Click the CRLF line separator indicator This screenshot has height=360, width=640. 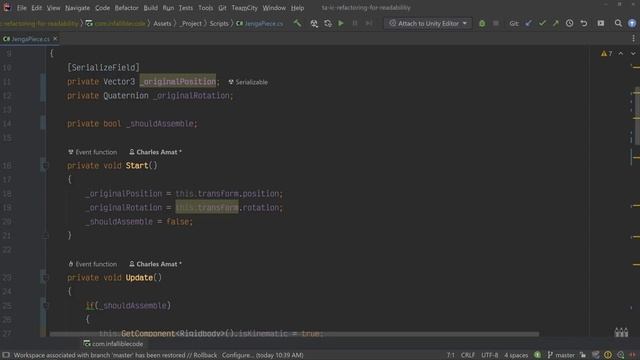coord(468,355)
